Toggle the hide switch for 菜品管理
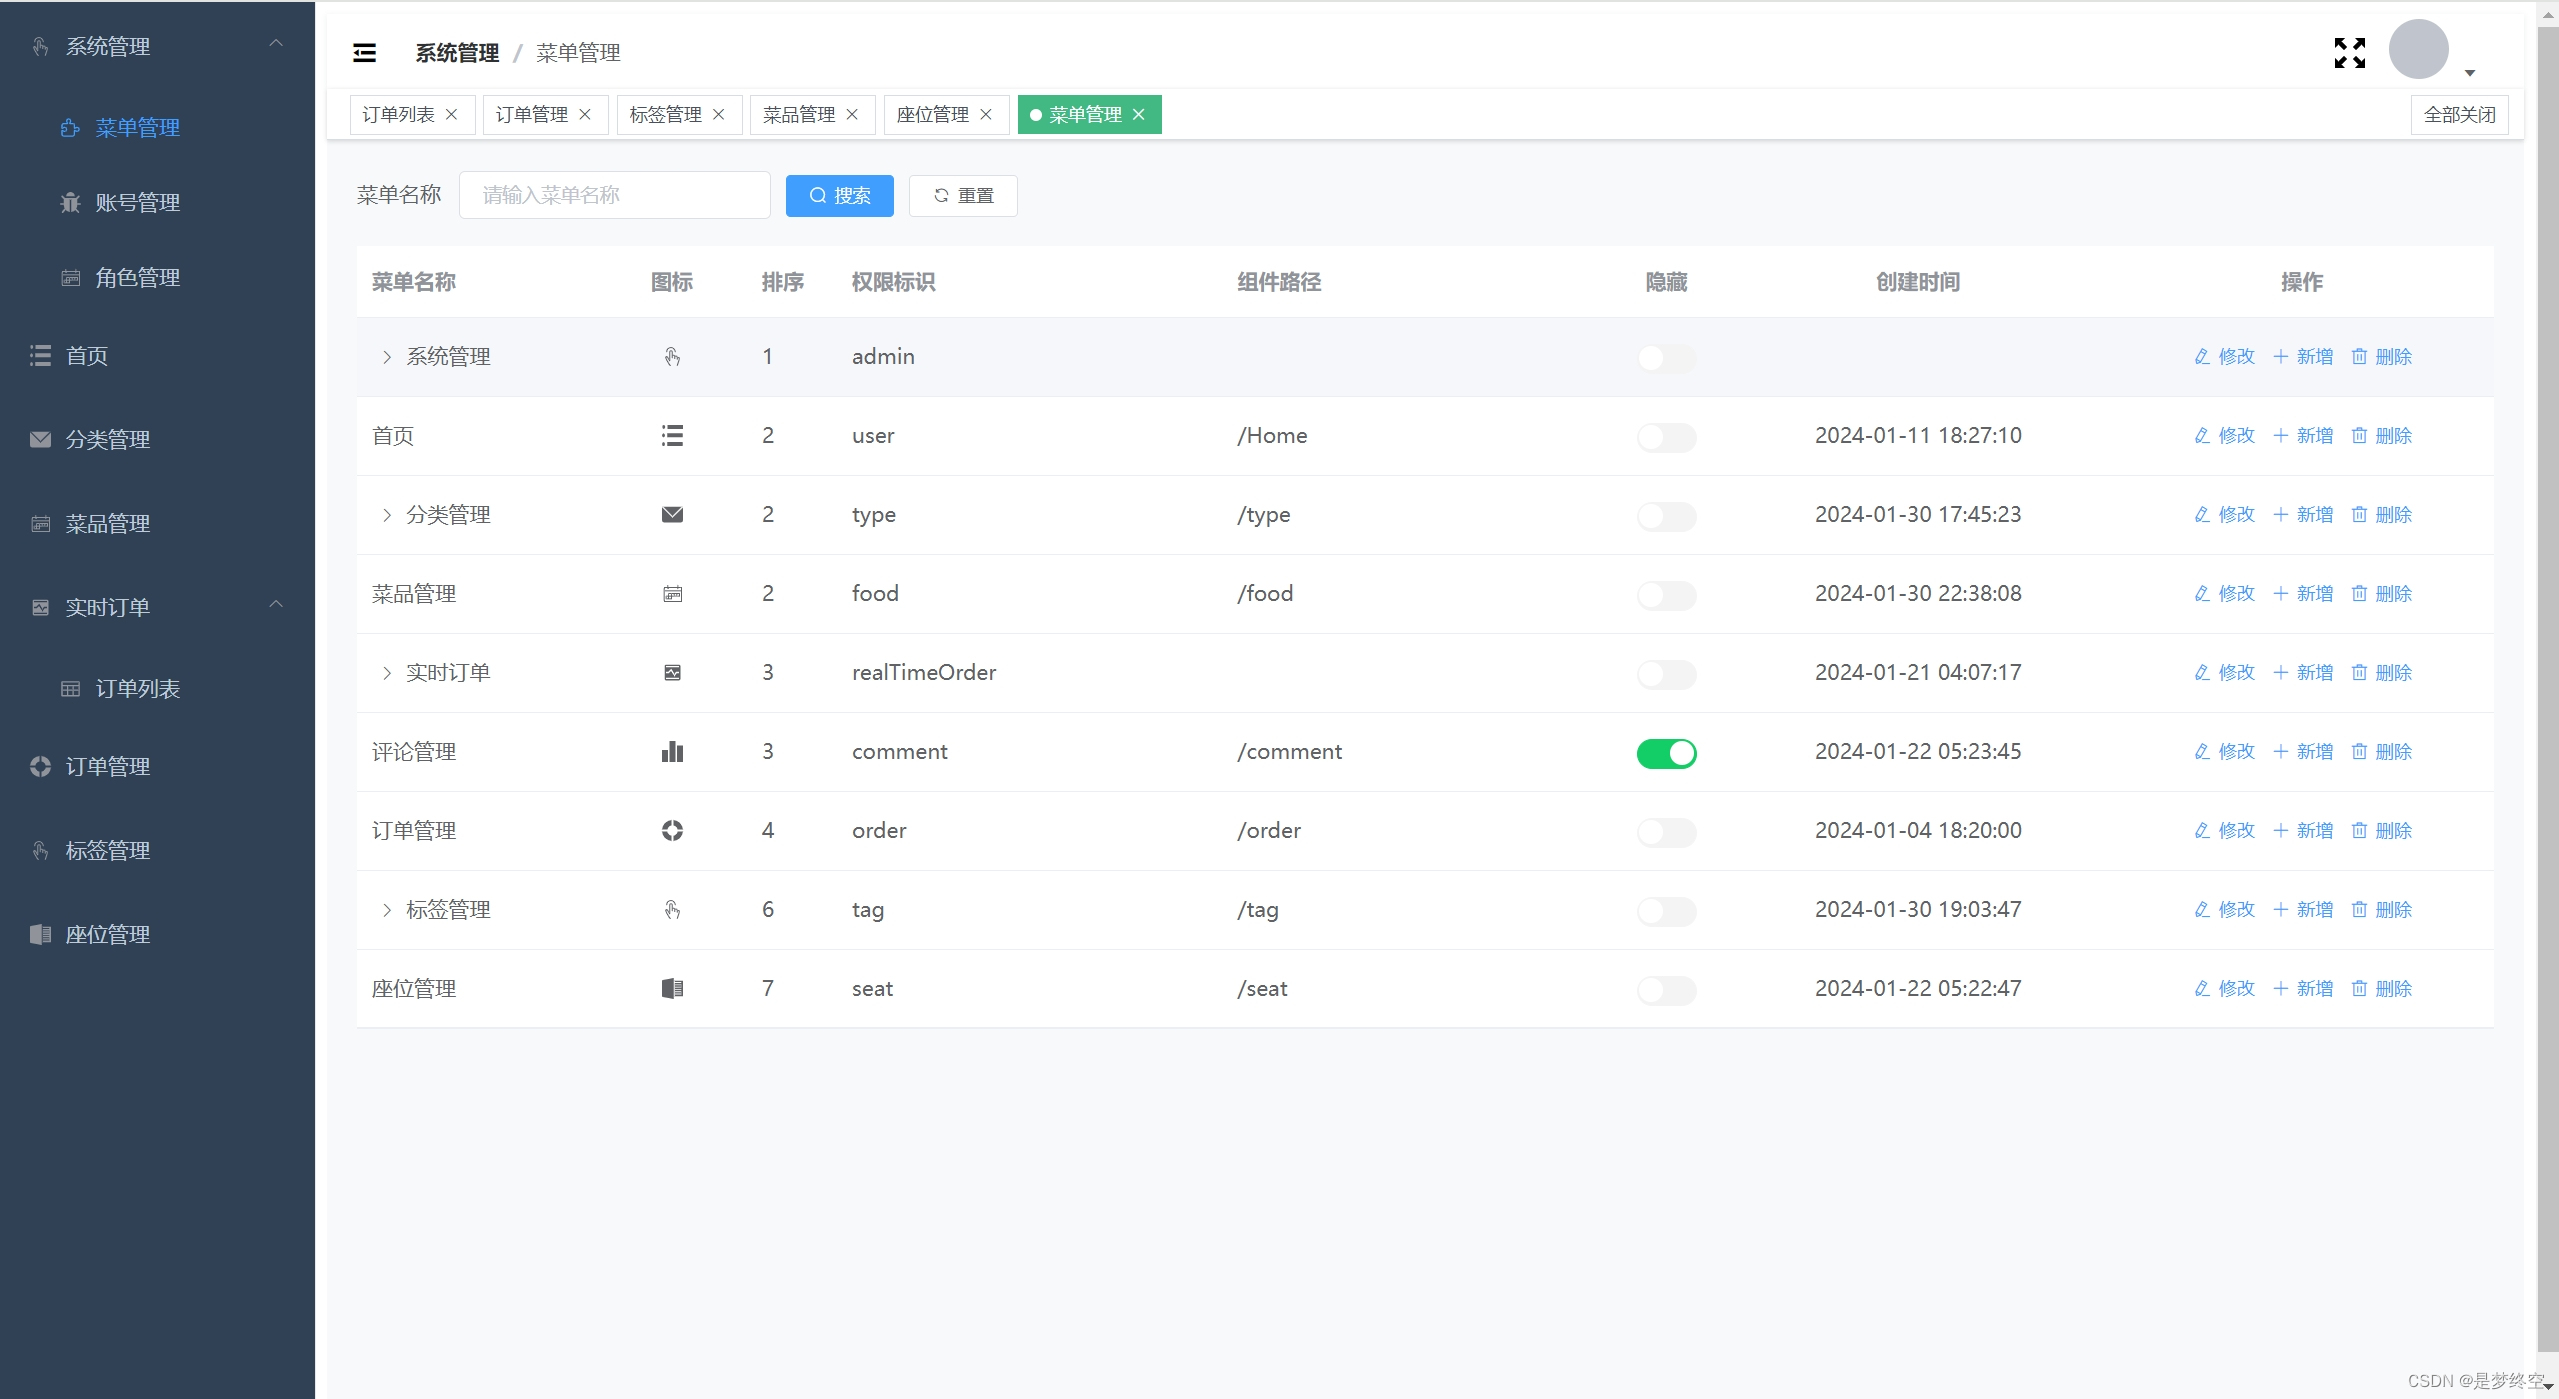The image size is (2559, 1399). pos(1666,595)
